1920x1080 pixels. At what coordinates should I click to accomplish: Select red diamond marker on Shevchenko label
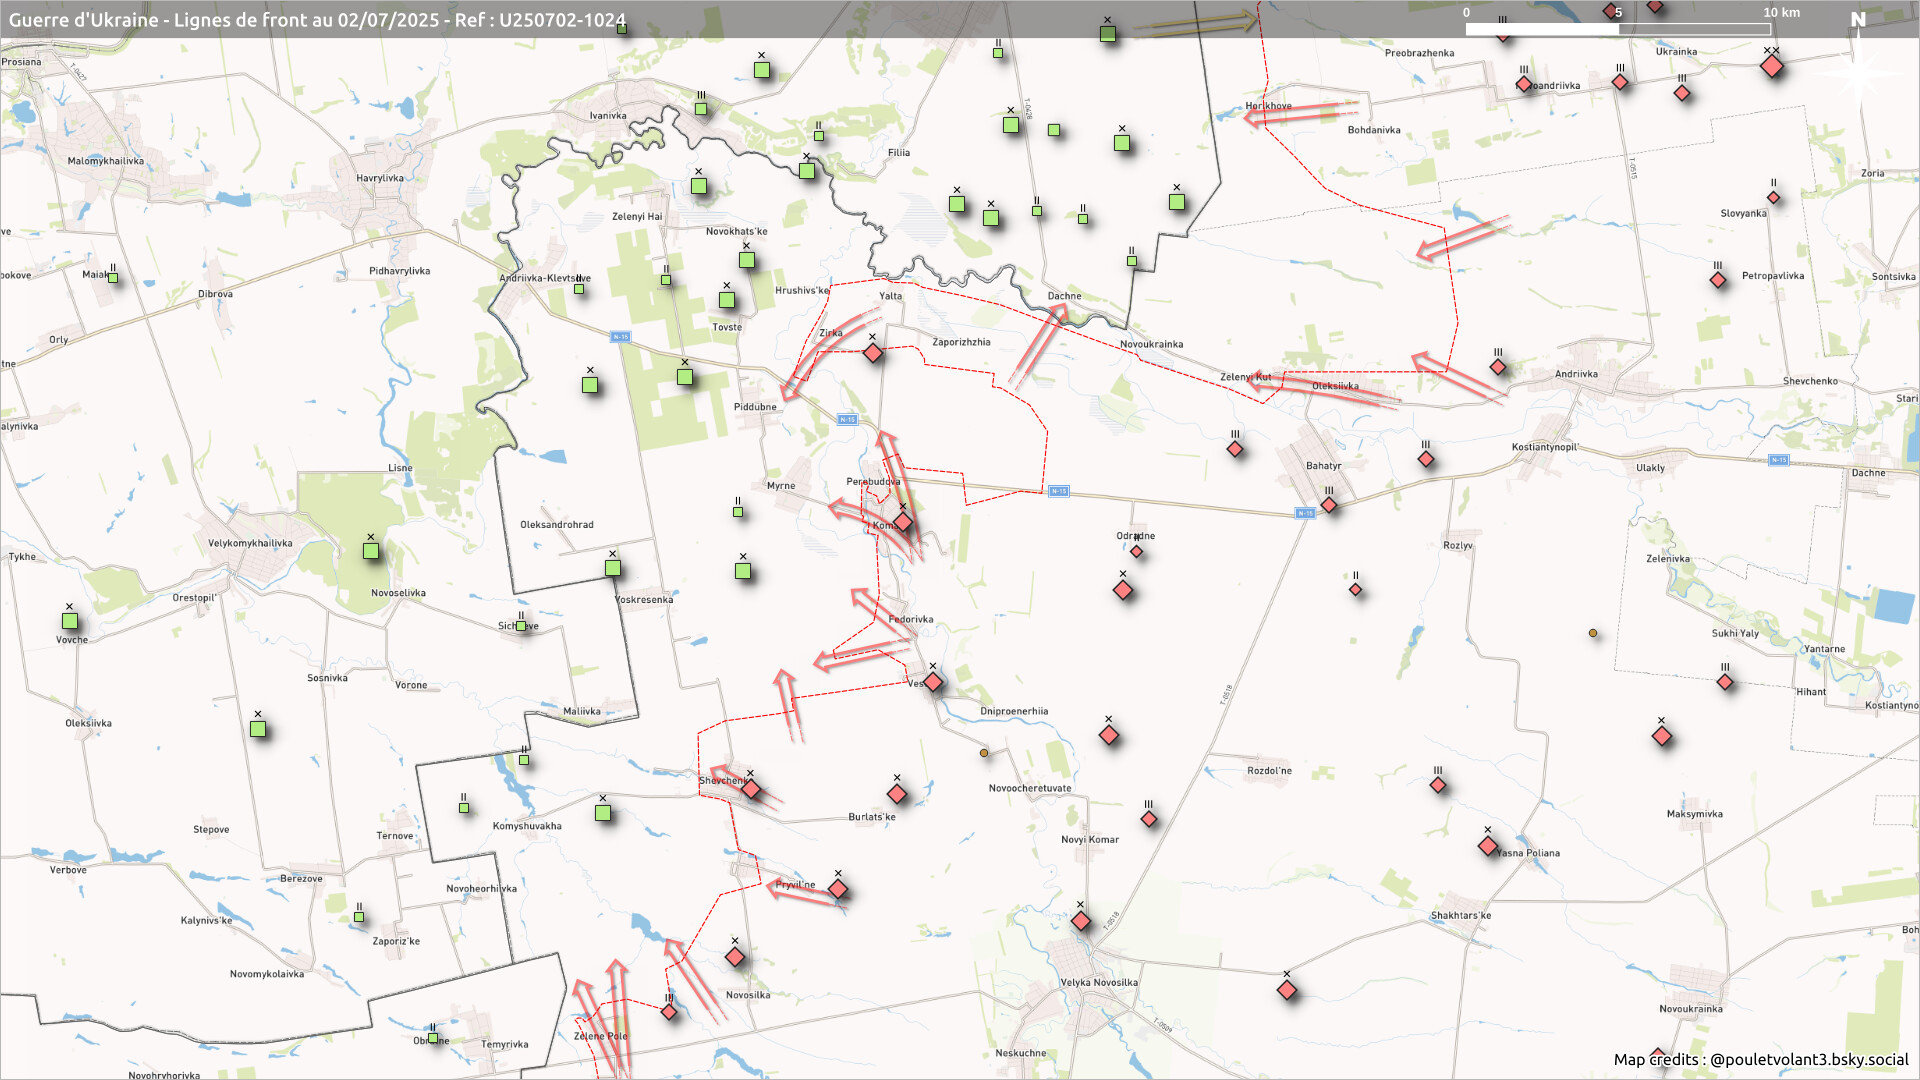pyautogui.click(x=751, y=790)
